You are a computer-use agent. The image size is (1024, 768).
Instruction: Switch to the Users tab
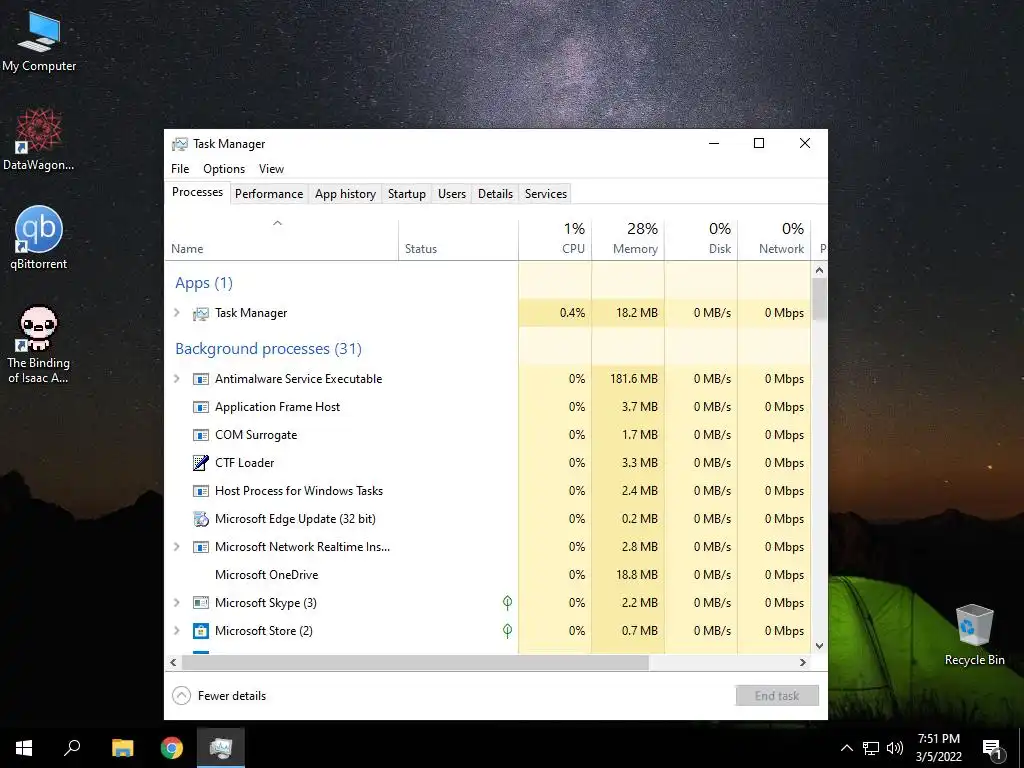pos(452,194)
